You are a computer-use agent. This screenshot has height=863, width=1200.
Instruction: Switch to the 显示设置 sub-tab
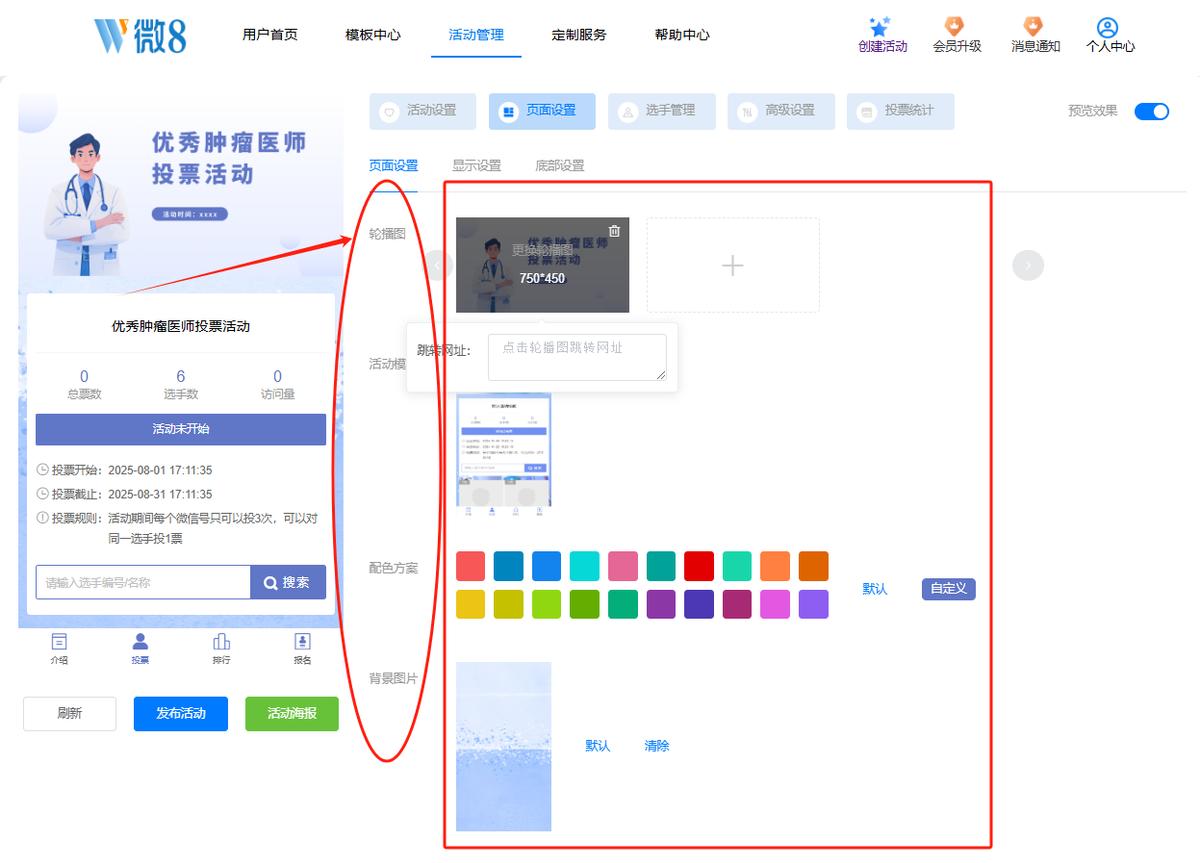477,166
